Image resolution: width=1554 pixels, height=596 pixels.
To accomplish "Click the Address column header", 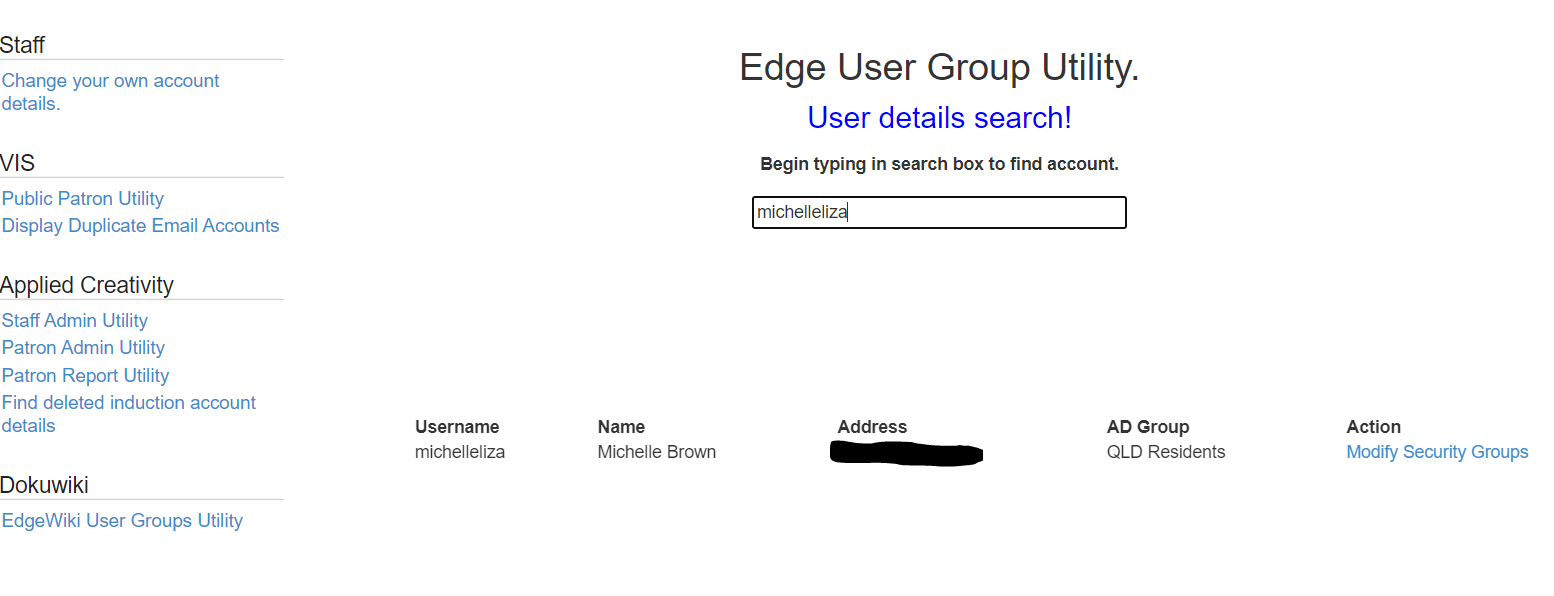I will [x=872, y=427].
